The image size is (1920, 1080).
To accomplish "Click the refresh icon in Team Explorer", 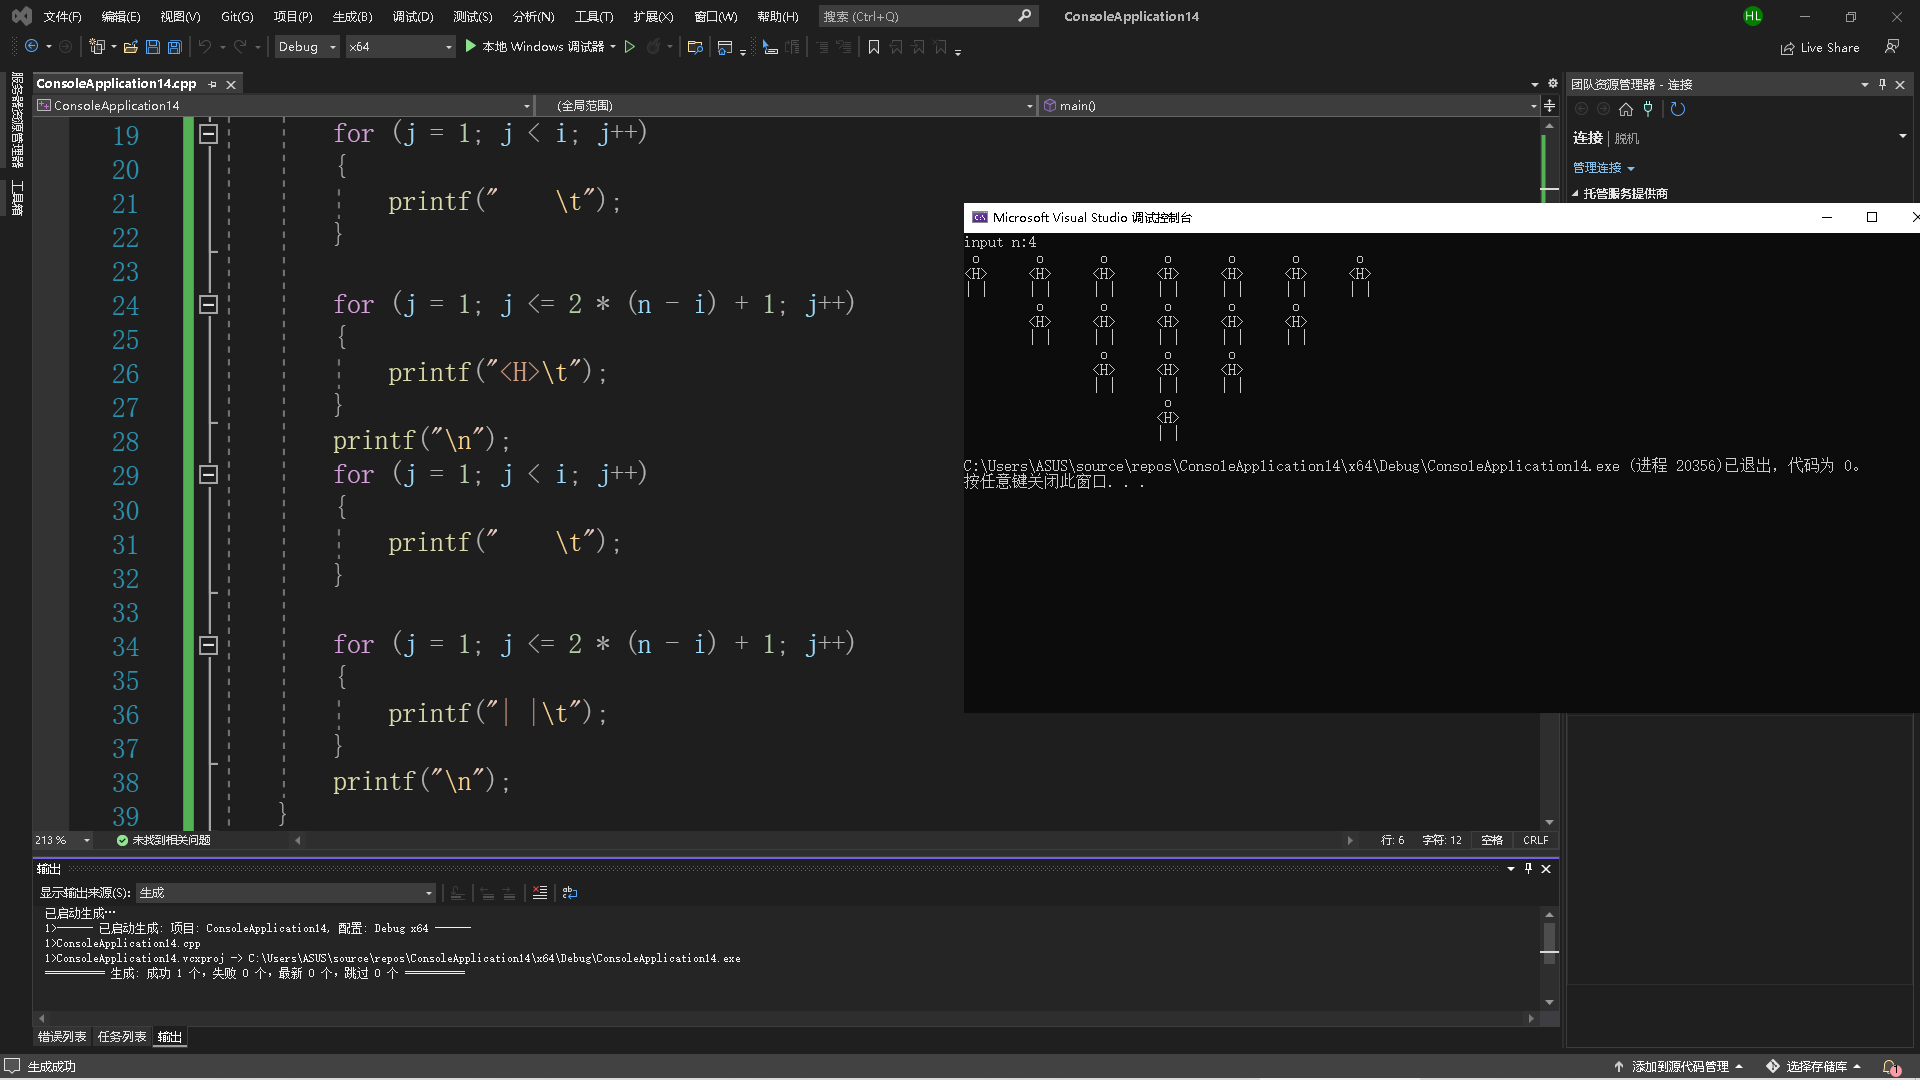I will (1678, 110).
